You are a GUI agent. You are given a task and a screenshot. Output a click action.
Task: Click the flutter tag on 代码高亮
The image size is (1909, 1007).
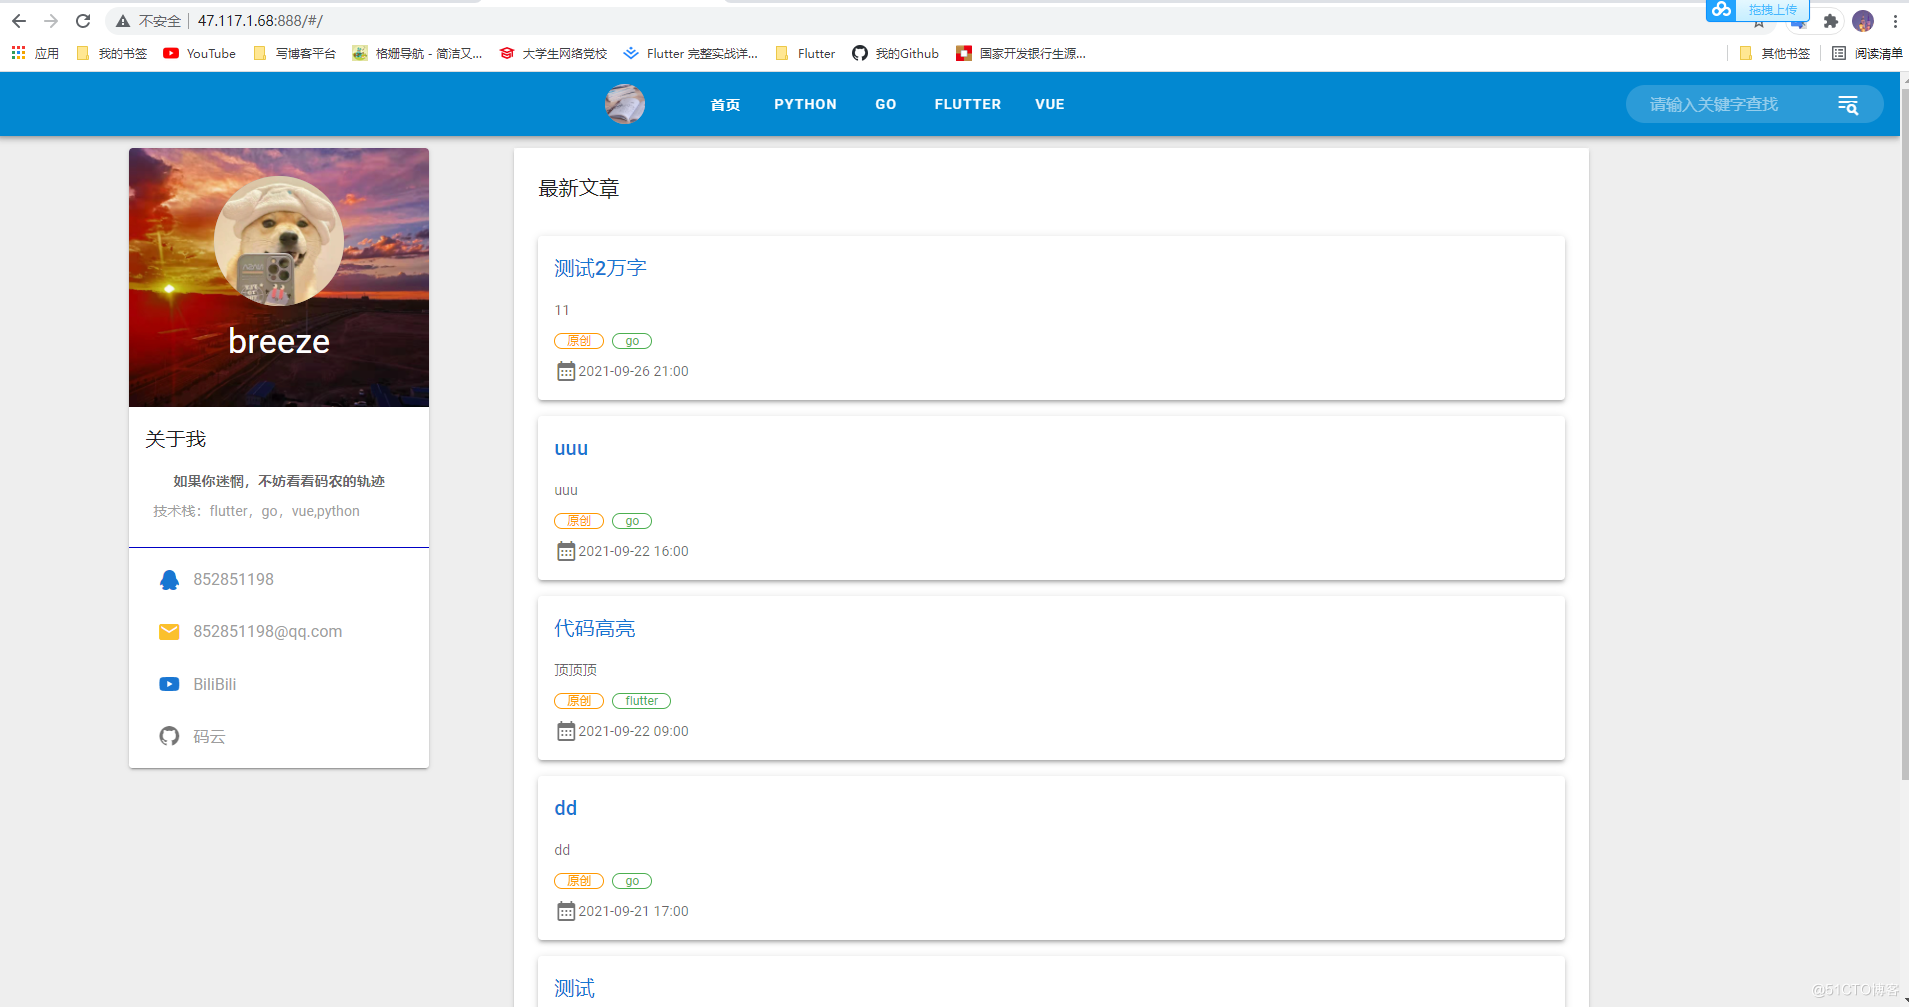point(641,701)
